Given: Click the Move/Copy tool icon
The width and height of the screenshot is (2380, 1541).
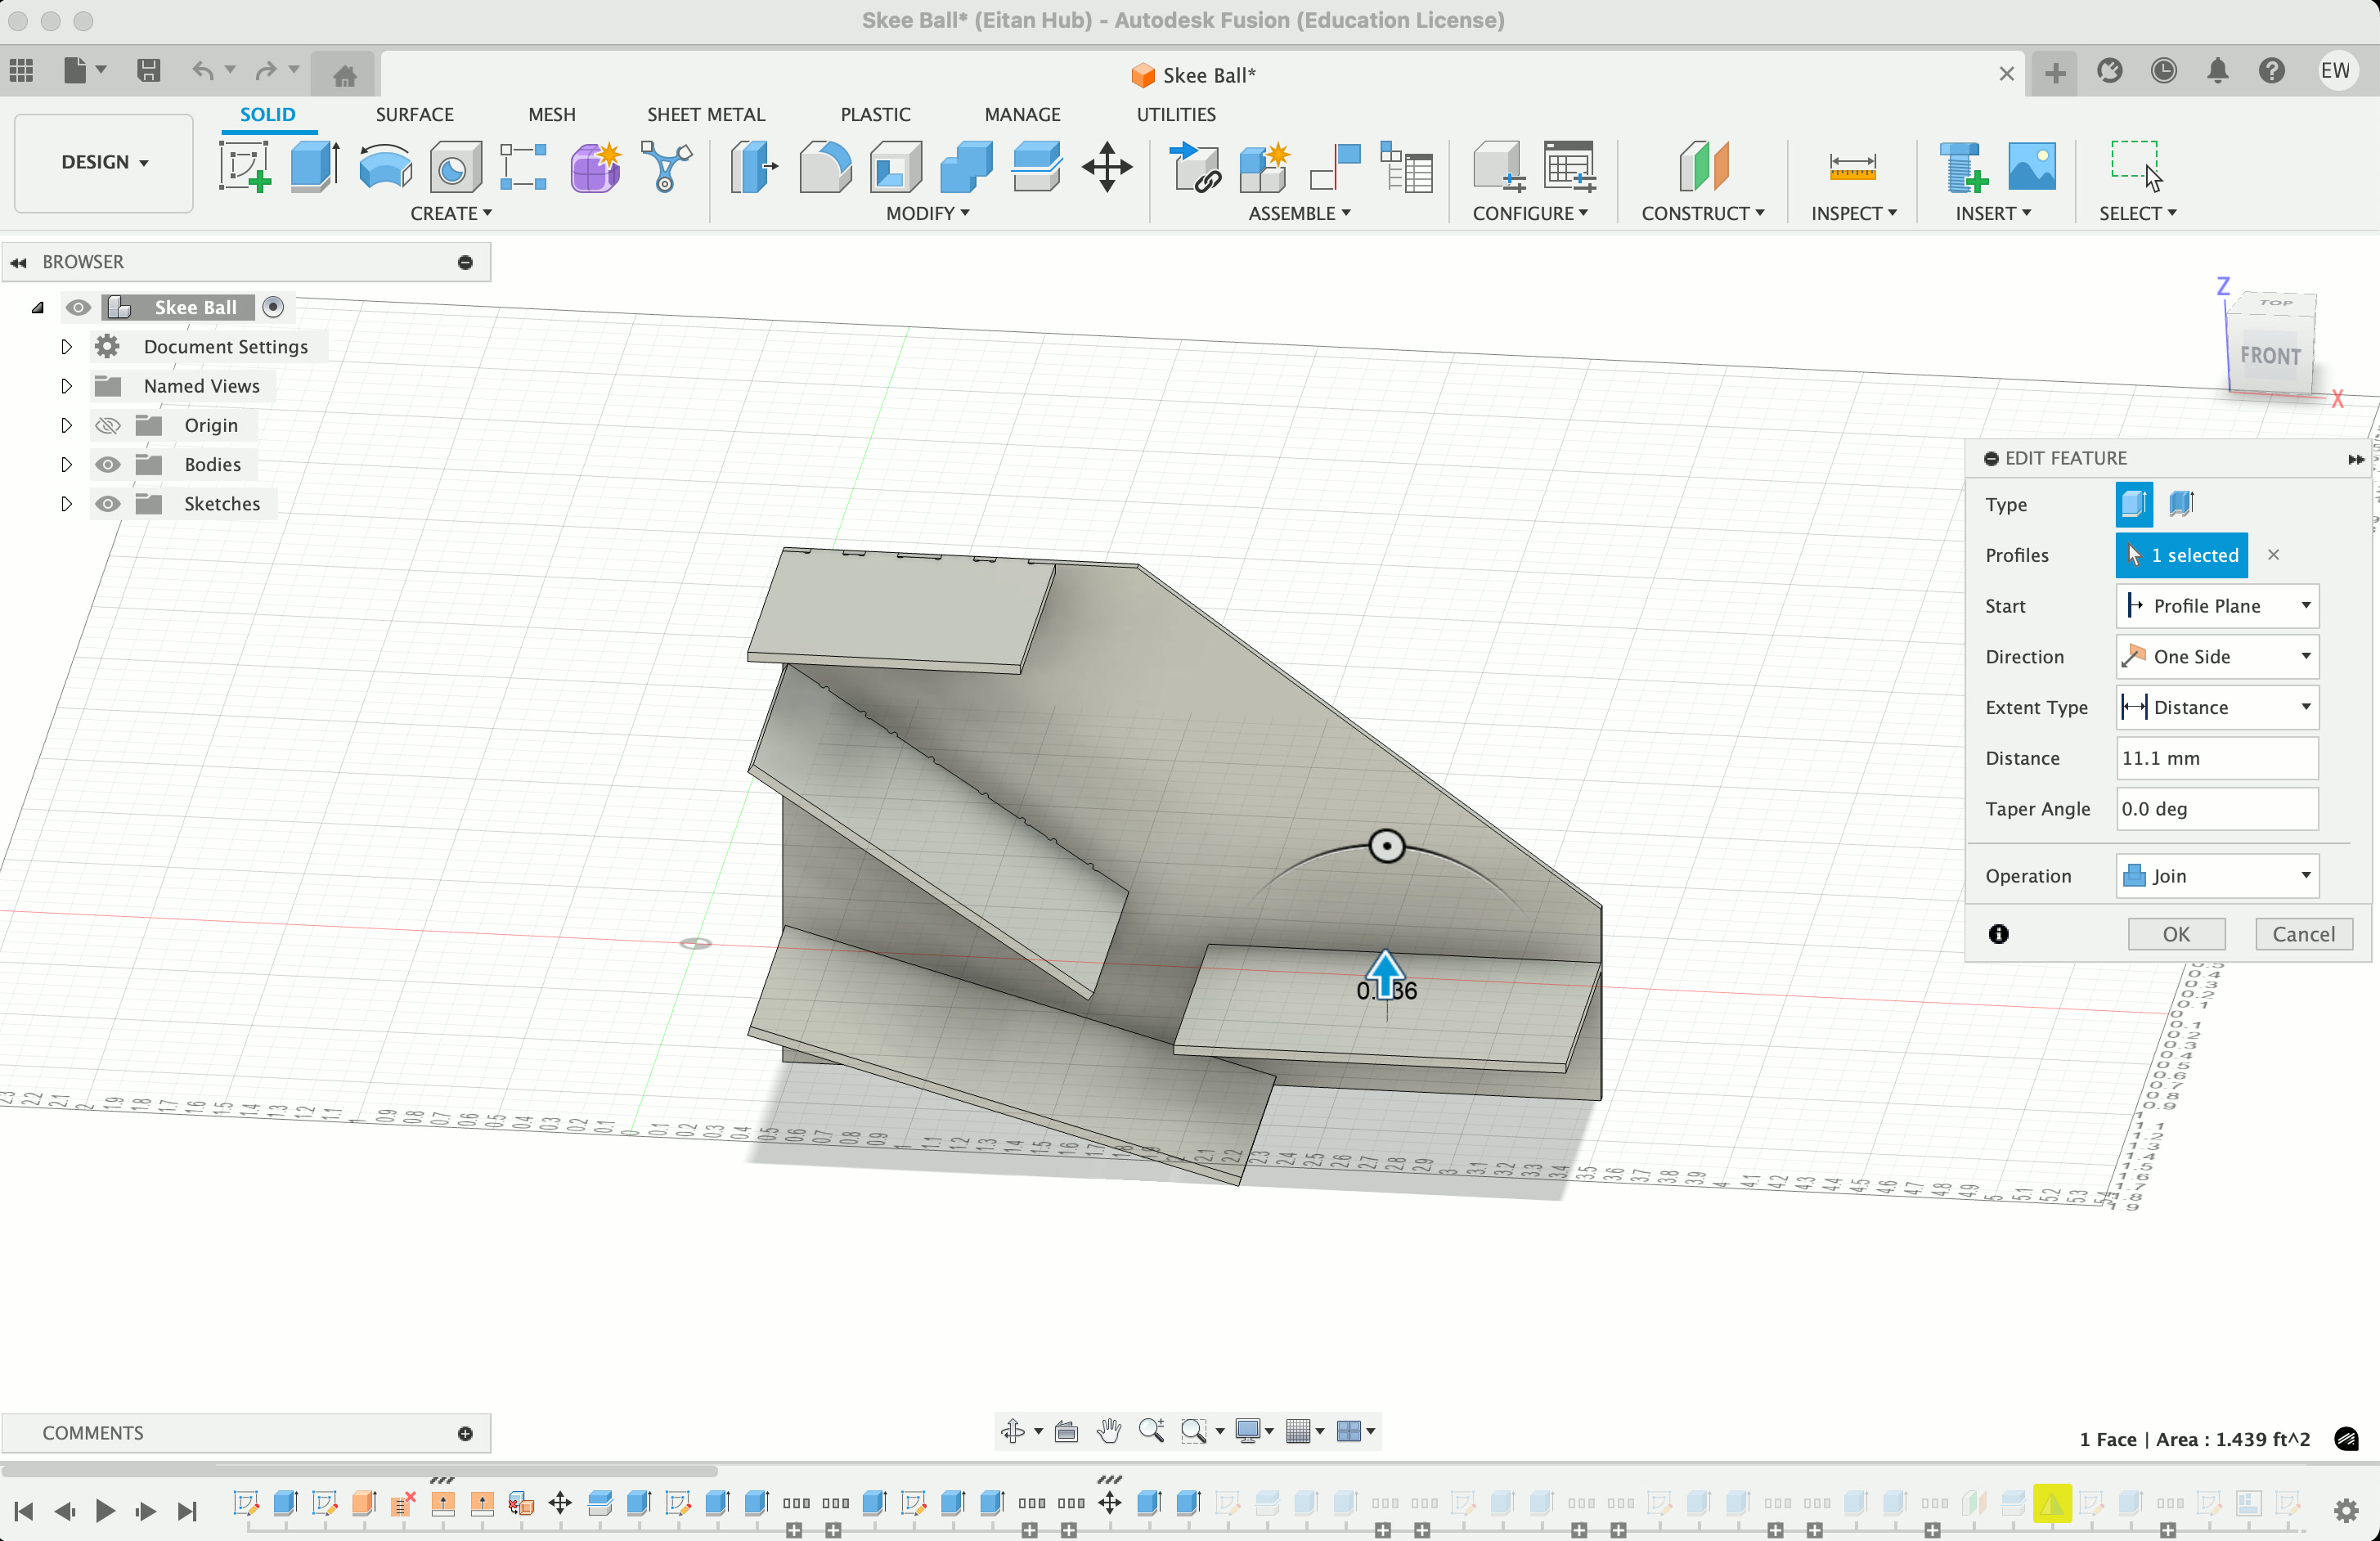Looking at the screenshot, I should 1107,166.
